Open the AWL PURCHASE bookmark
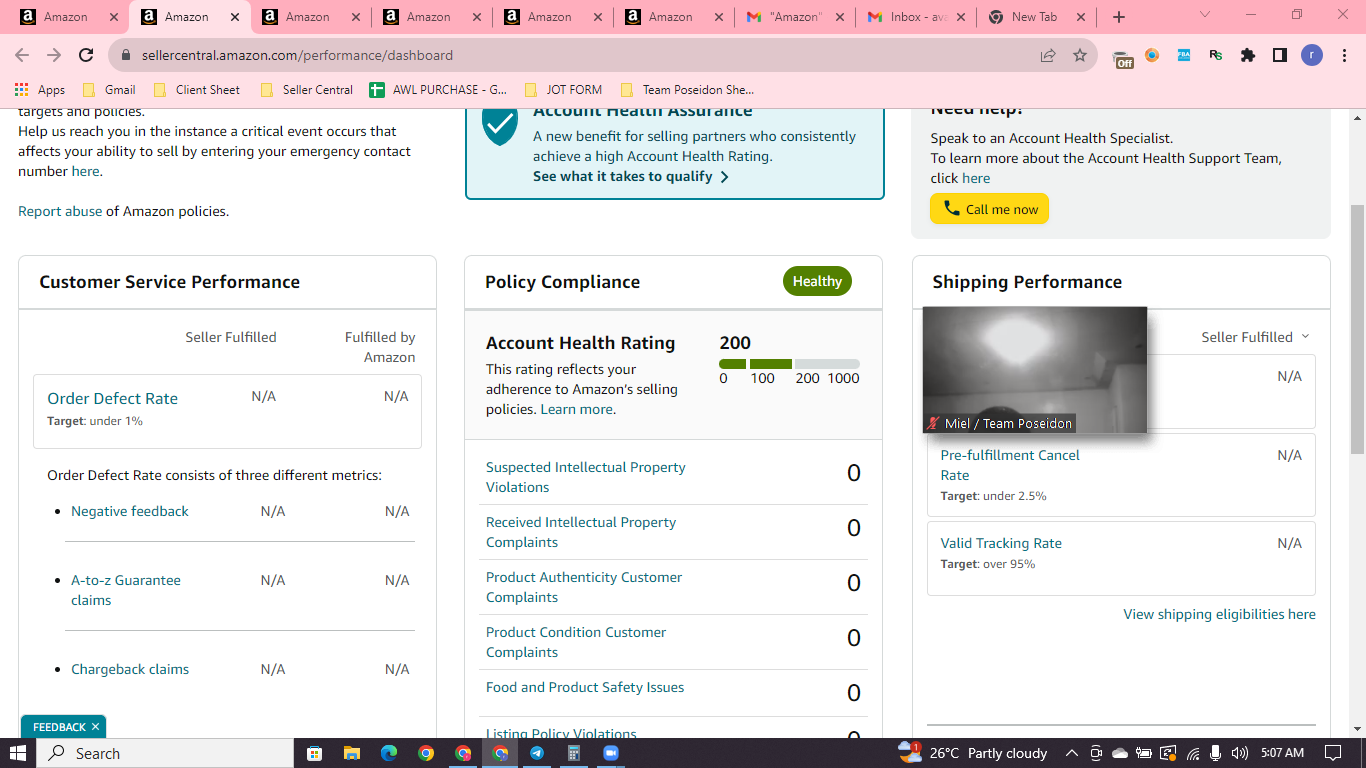Viewport: 1366px width, 768px height. click(x=438, y=90)
